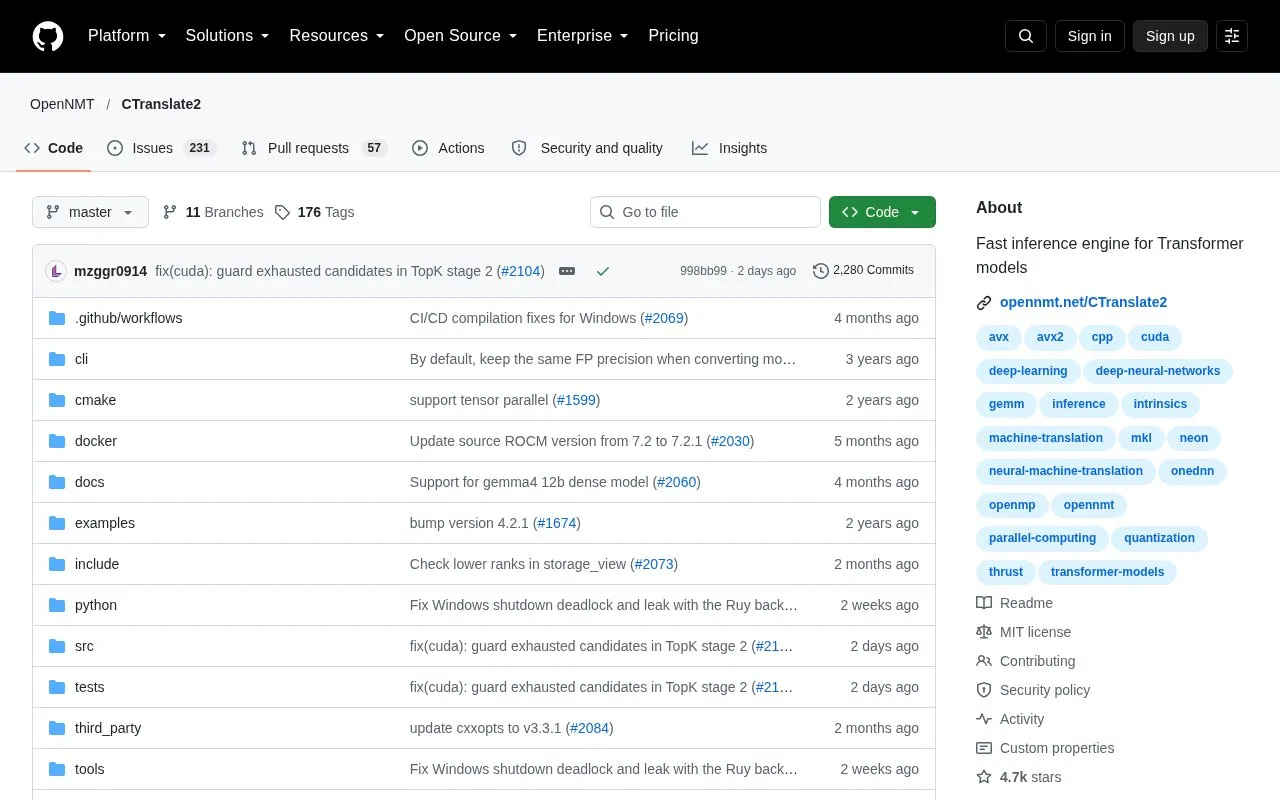Click the Security policy shield icon
The width and height of the screenshot is (1280, 800).
(984, 690)
